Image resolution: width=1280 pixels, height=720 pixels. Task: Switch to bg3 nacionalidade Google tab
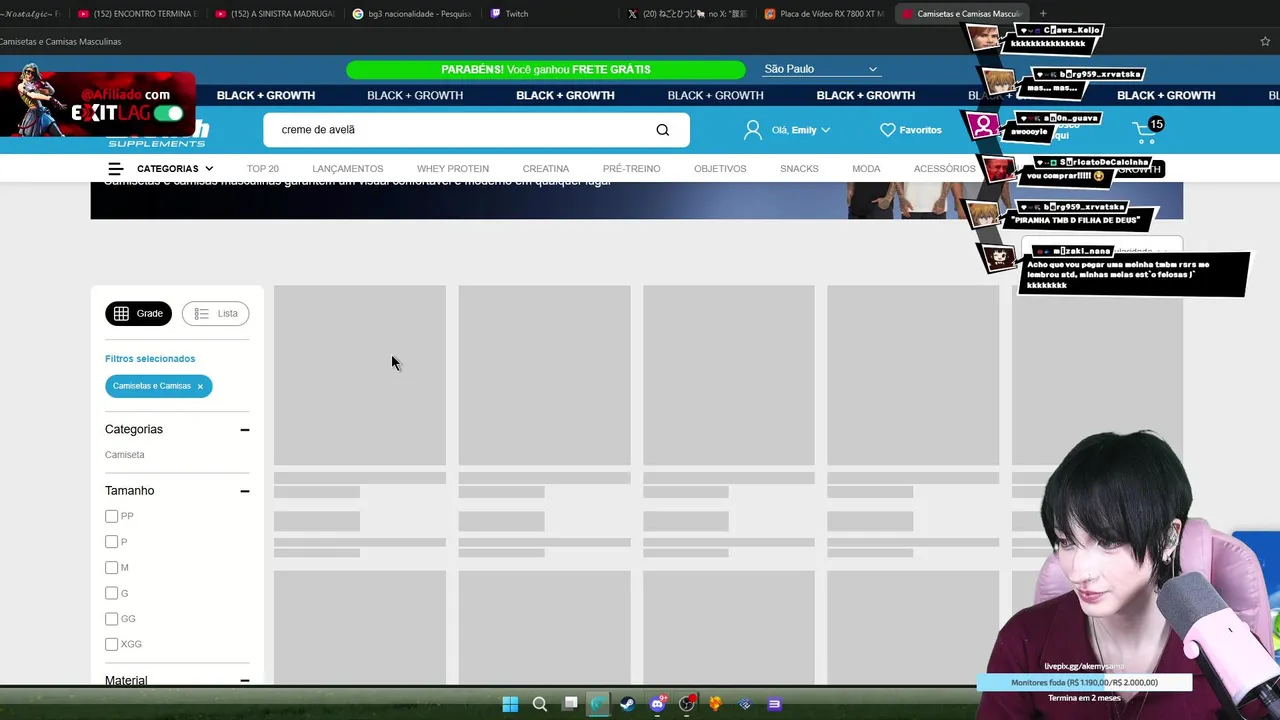(x=410, y=14)
